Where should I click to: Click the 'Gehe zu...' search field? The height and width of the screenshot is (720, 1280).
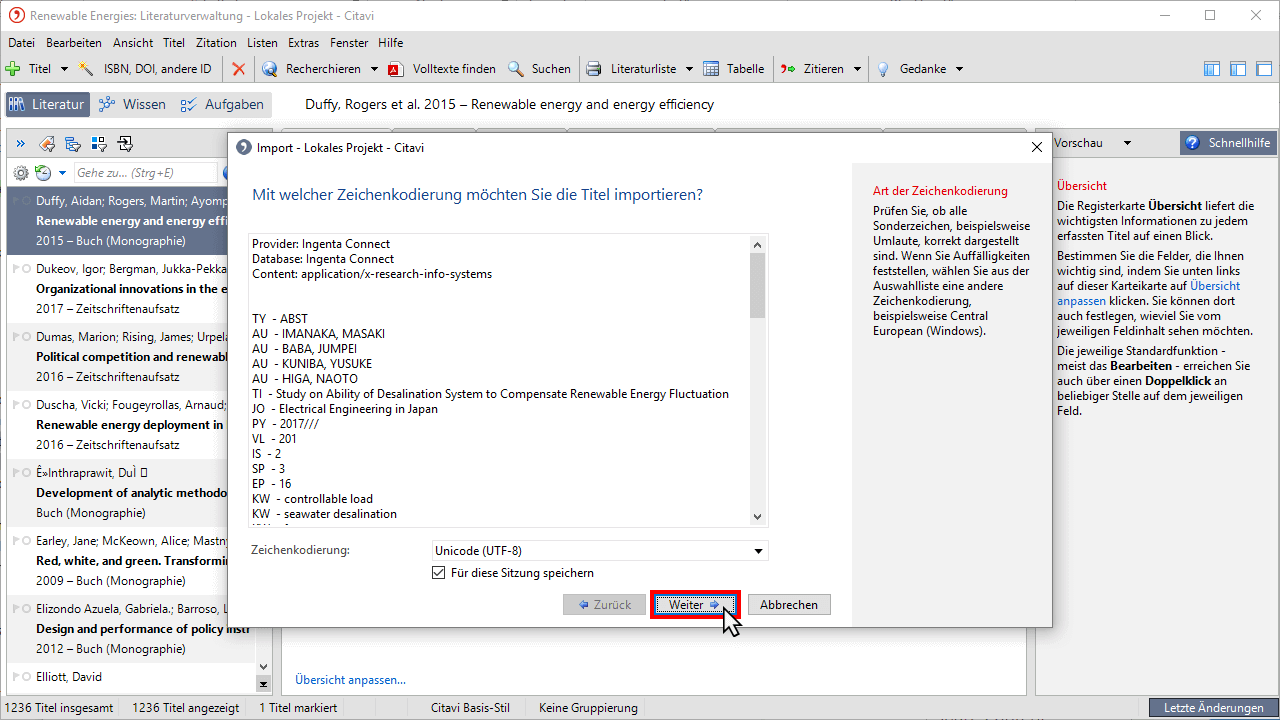[x=145, y=173]
